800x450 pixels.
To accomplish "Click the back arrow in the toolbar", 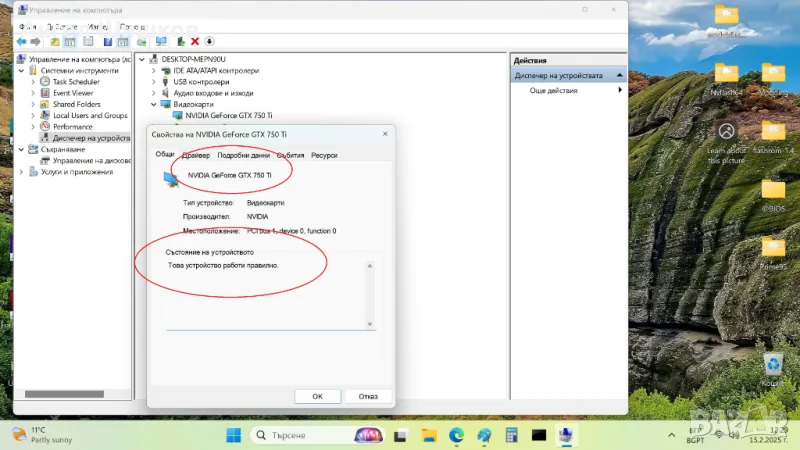I will pyautogui.click(x=21, y=42).
